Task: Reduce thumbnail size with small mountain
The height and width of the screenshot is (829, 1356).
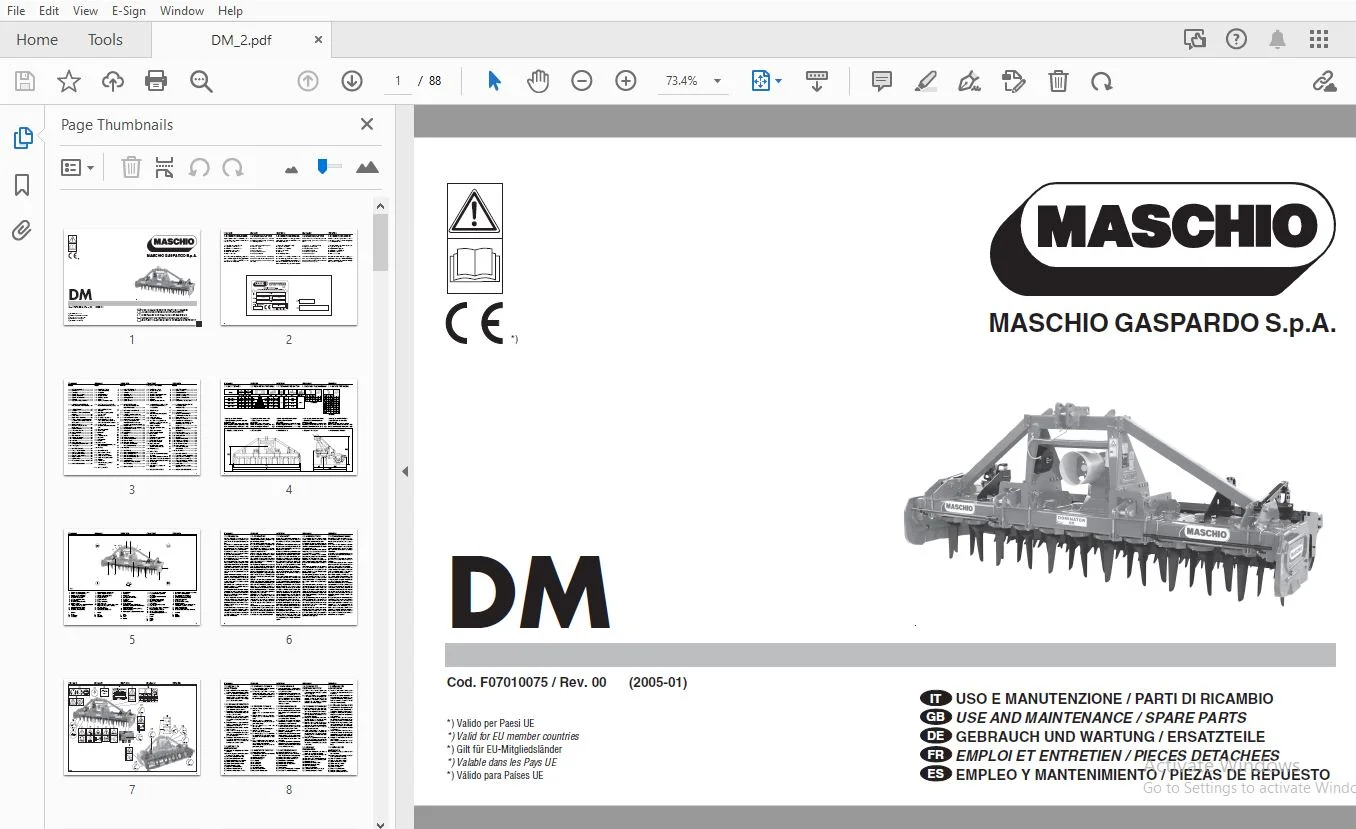Action: 291,169
